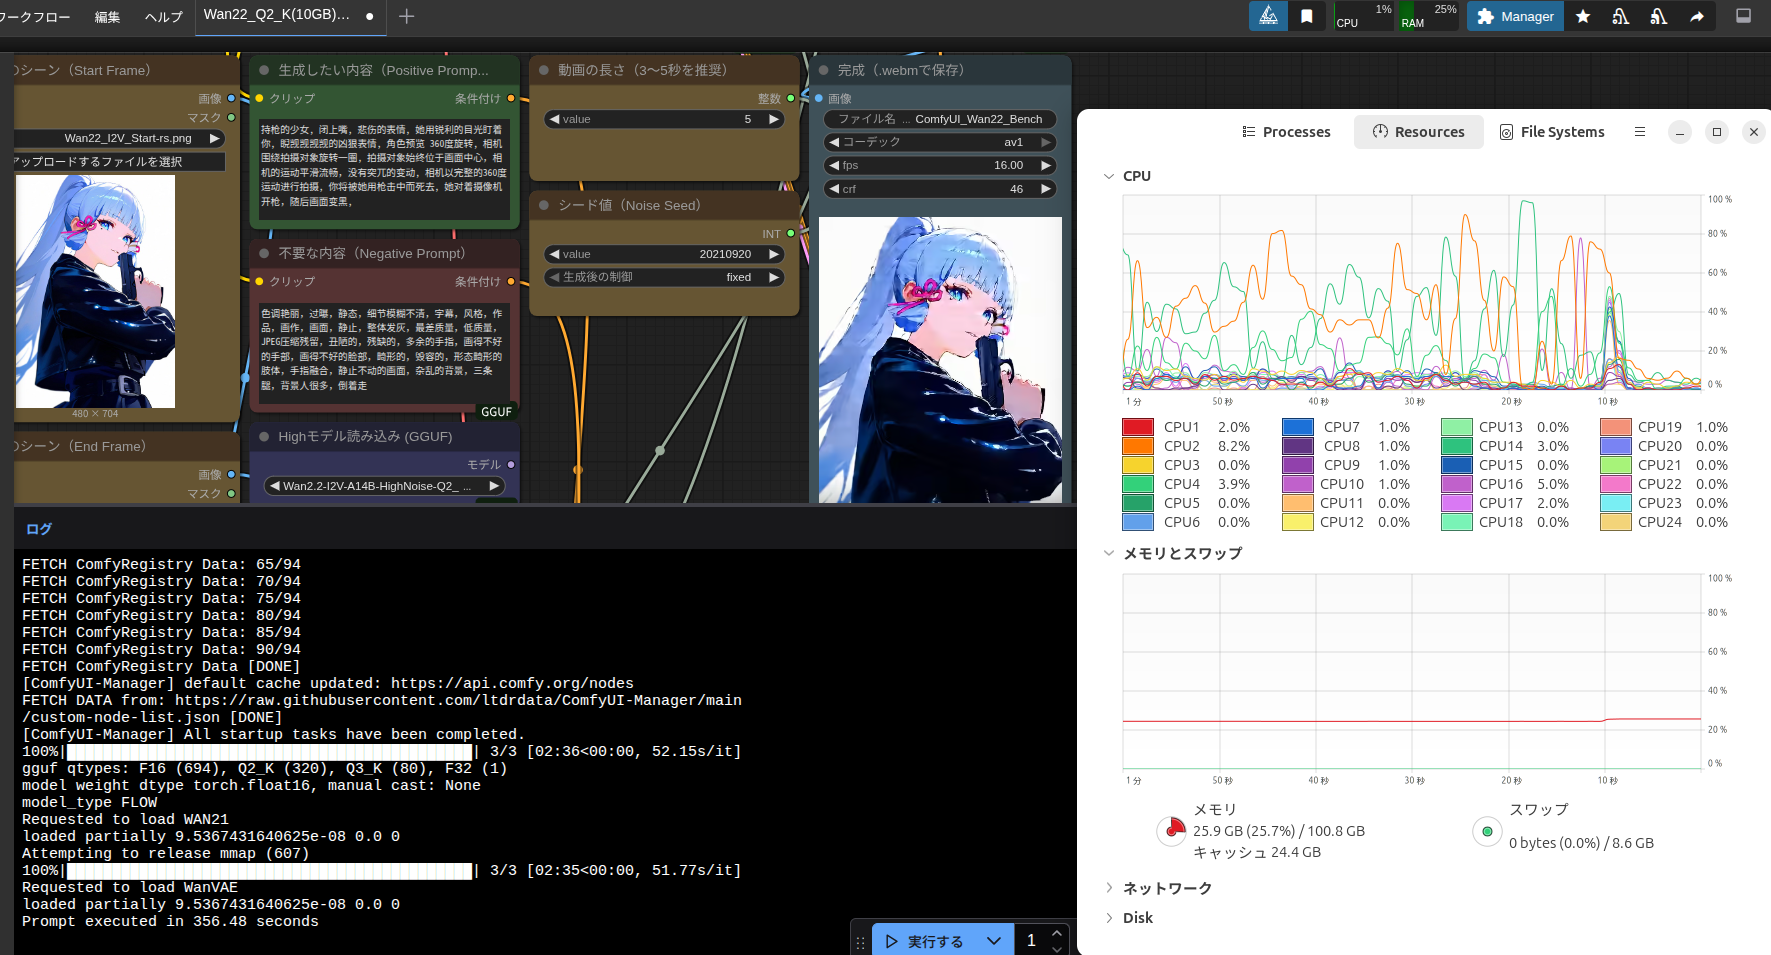Increase the video length value with right arrow

tap(774, 119)
